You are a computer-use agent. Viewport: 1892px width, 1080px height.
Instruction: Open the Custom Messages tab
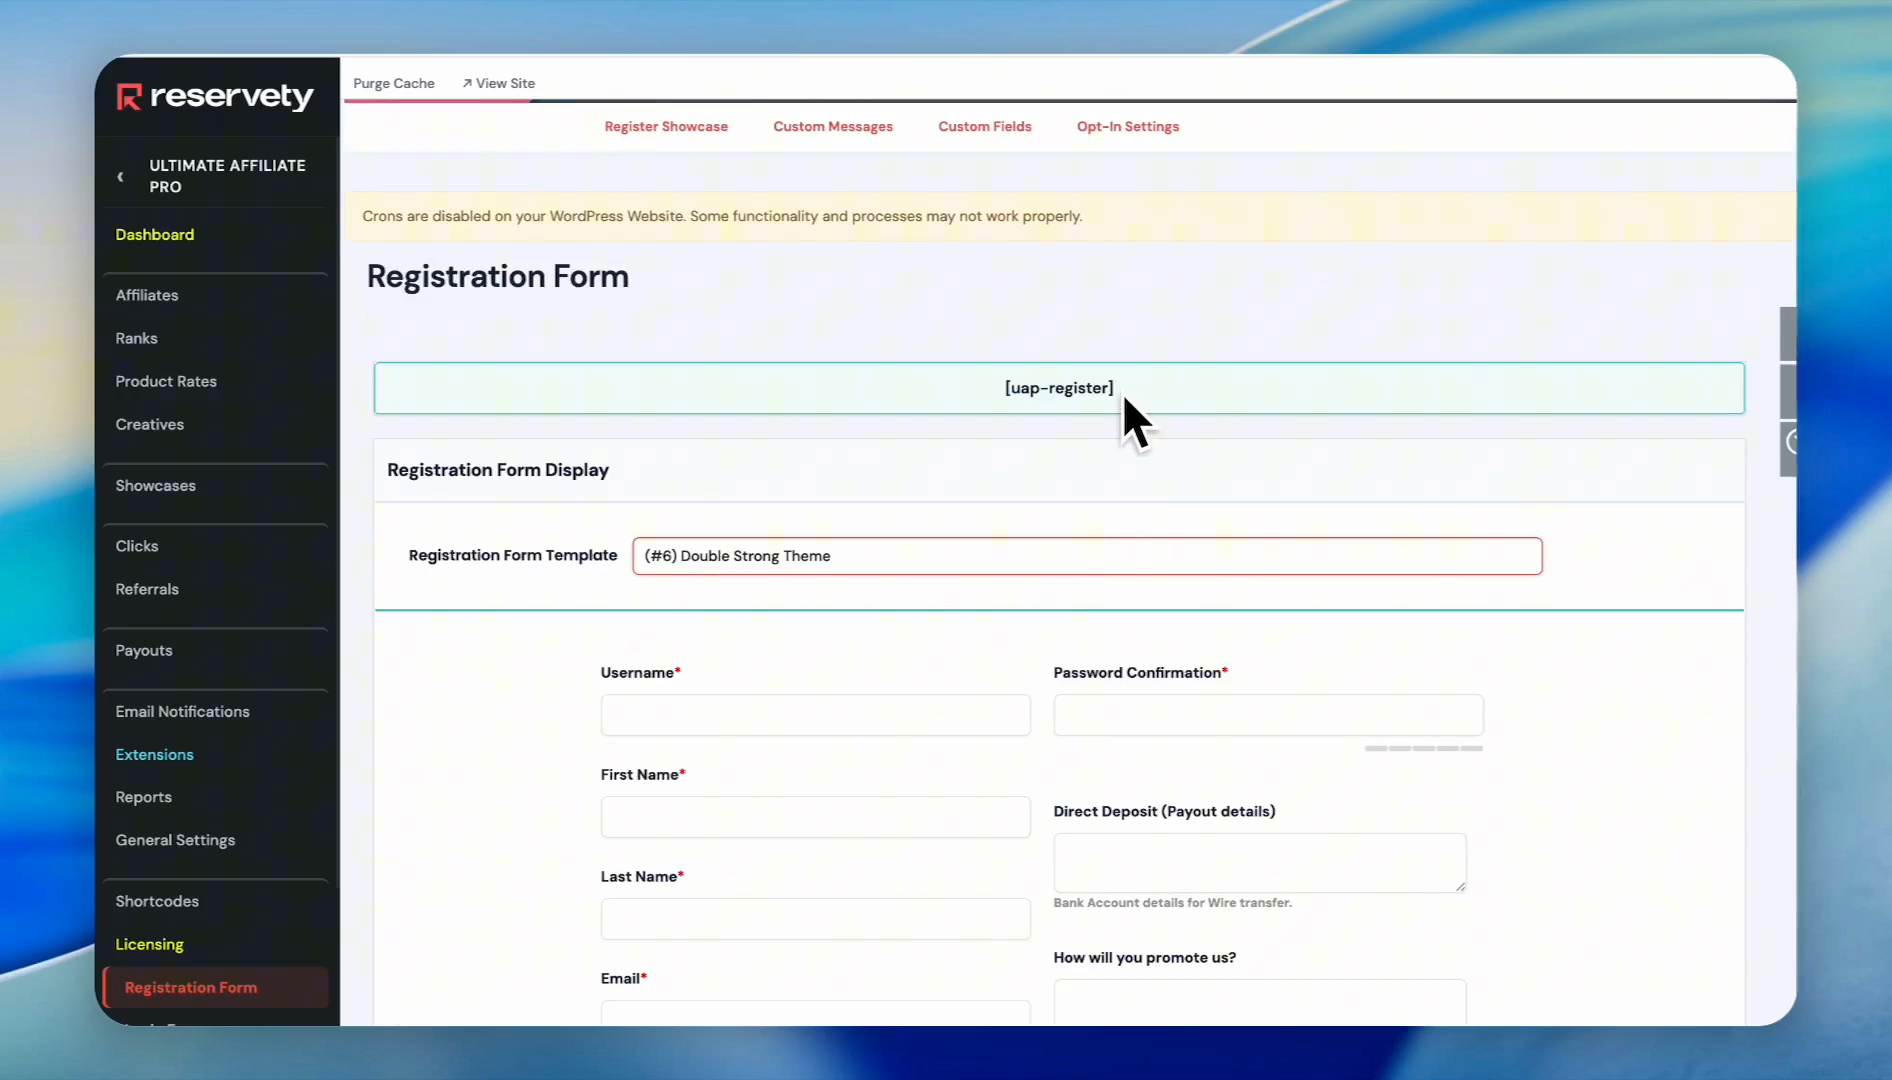[x=832, y=127]
